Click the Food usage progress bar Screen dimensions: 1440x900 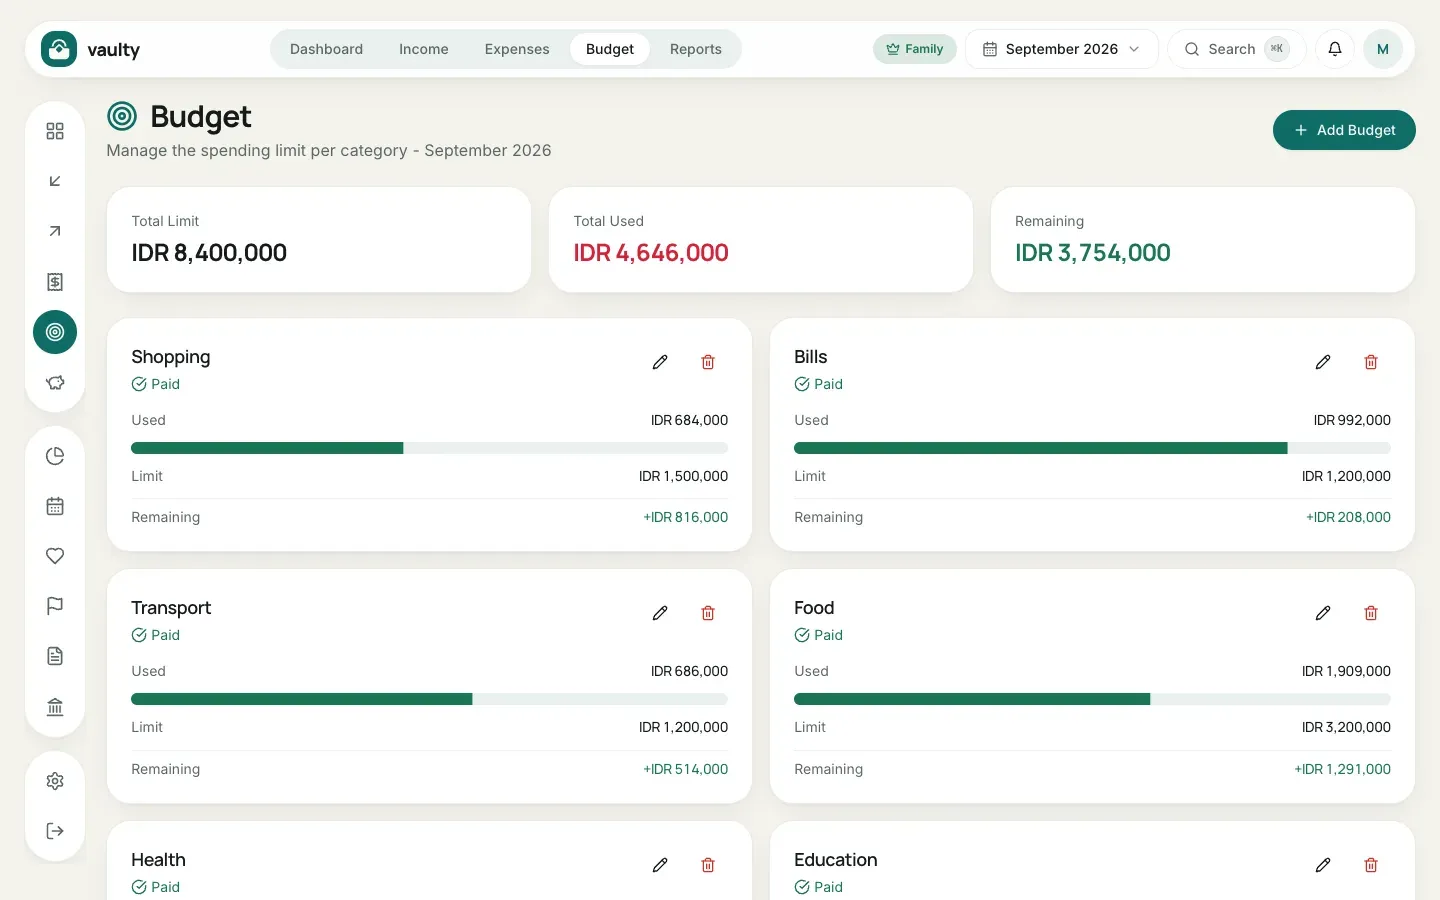point(1092,699)
